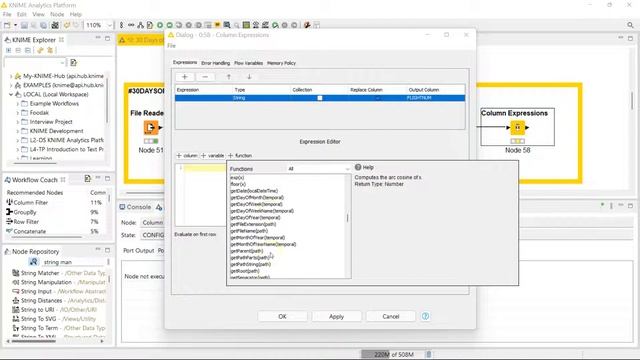This screenshot has width=640, height=360.
Task: Click the remove expression minus button
Action: (205, 77)
